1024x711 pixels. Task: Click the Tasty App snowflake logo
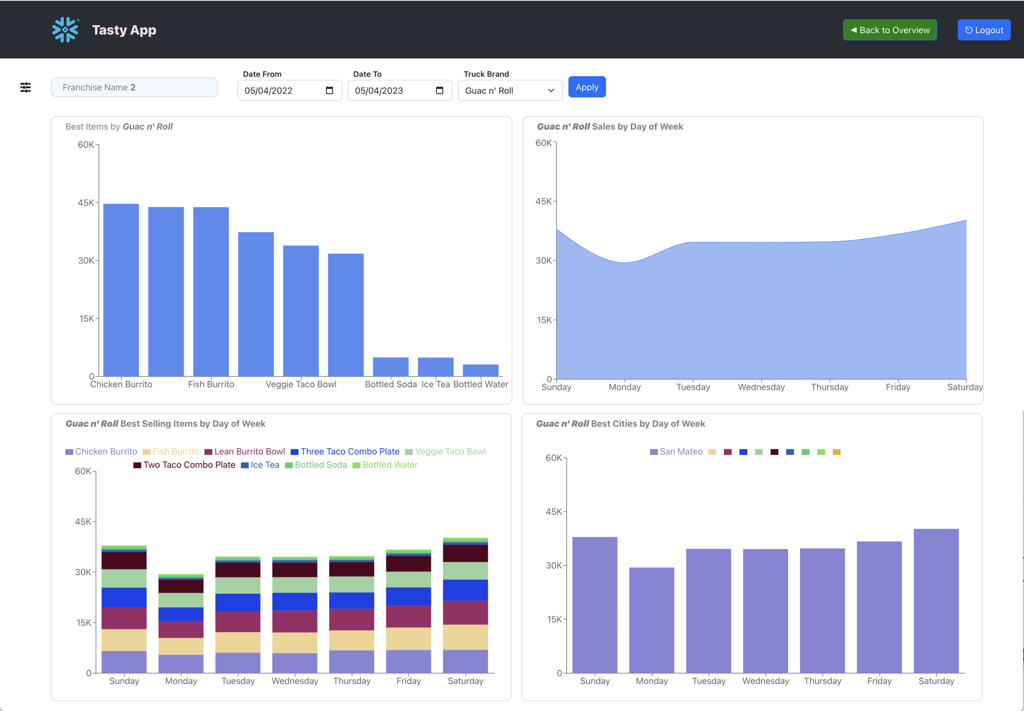click(x=65, y=30)
